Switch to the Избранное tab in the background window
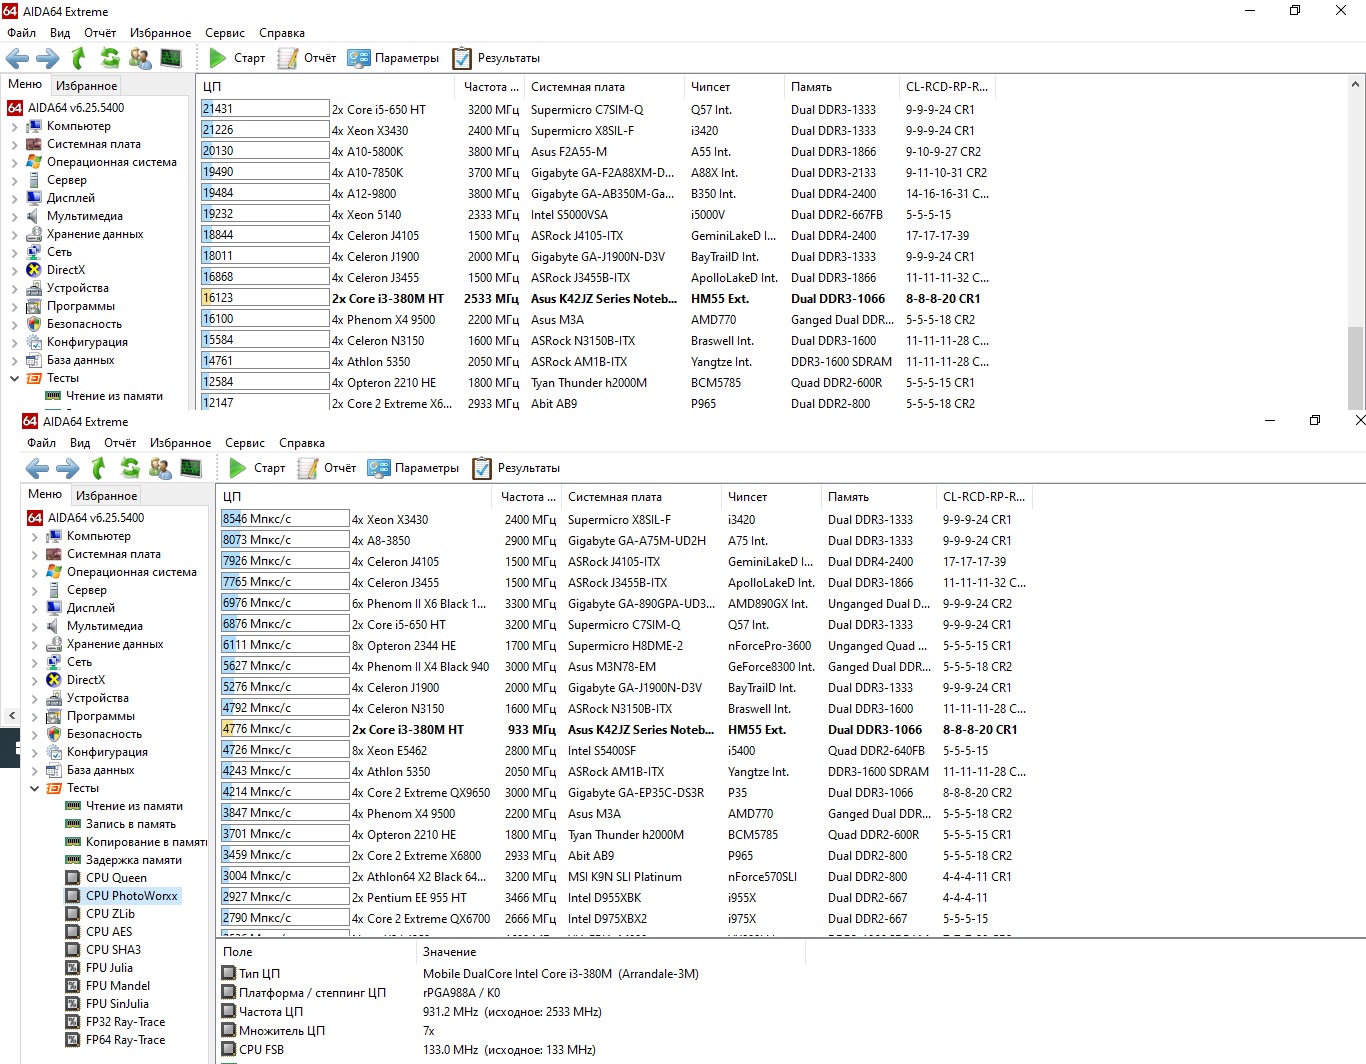The width and height of the screenshot is (1366, 1064). pos(87,85)
